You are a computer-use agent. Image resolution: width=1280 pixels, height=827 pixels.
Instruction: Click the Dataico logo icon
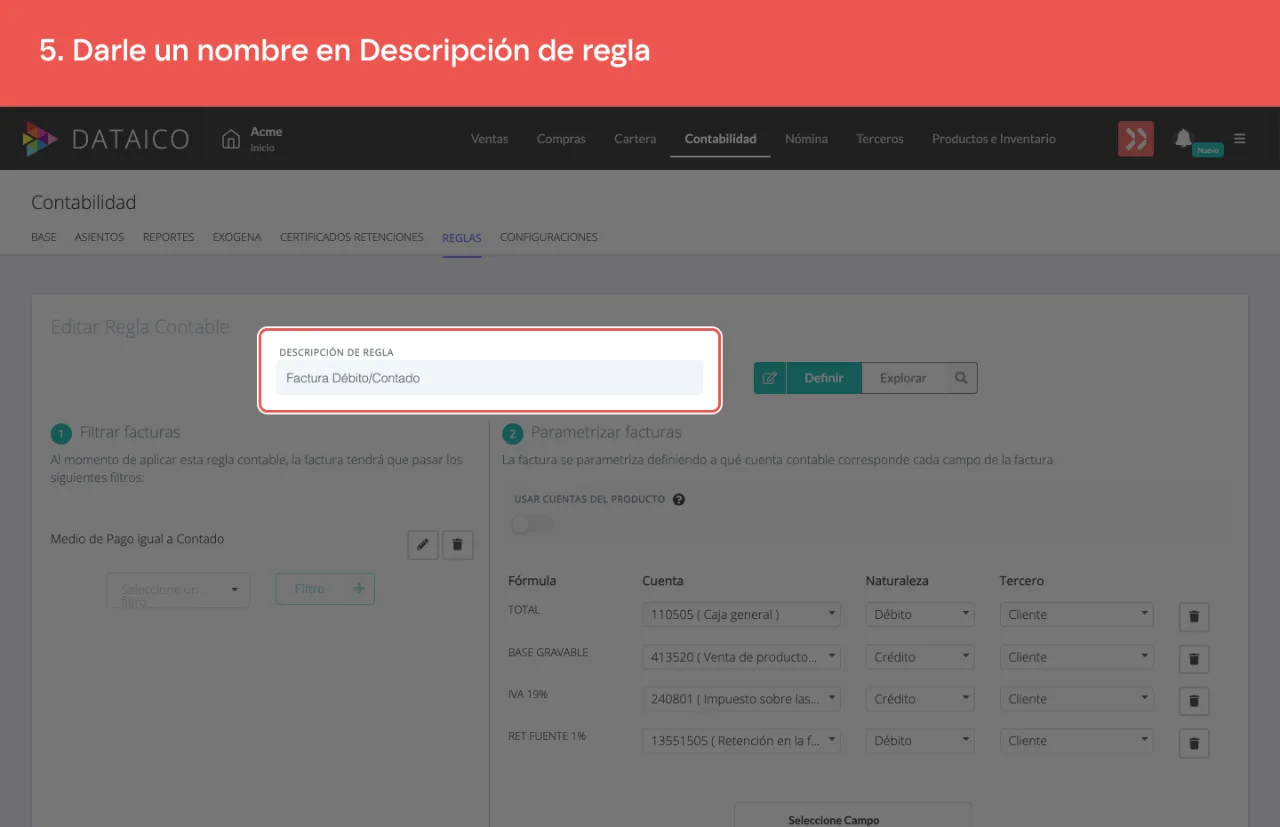[40, 139]
